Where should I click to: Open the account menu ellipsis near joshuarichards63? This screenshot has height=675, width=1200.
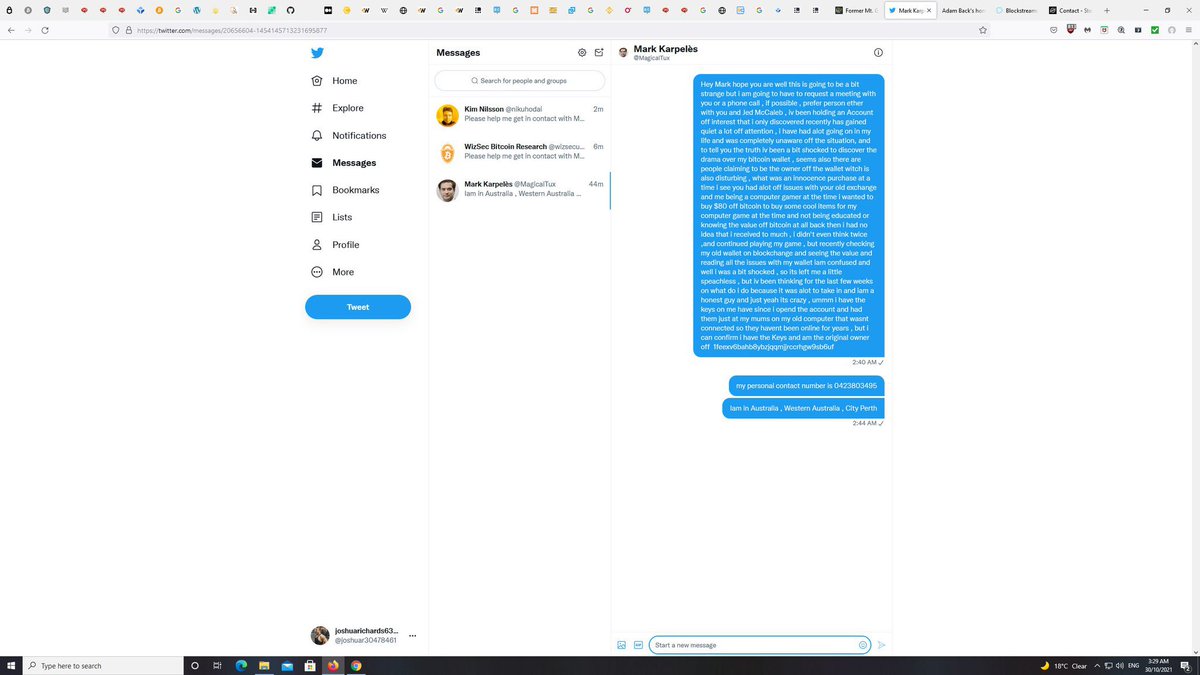[x=412, y=636]
